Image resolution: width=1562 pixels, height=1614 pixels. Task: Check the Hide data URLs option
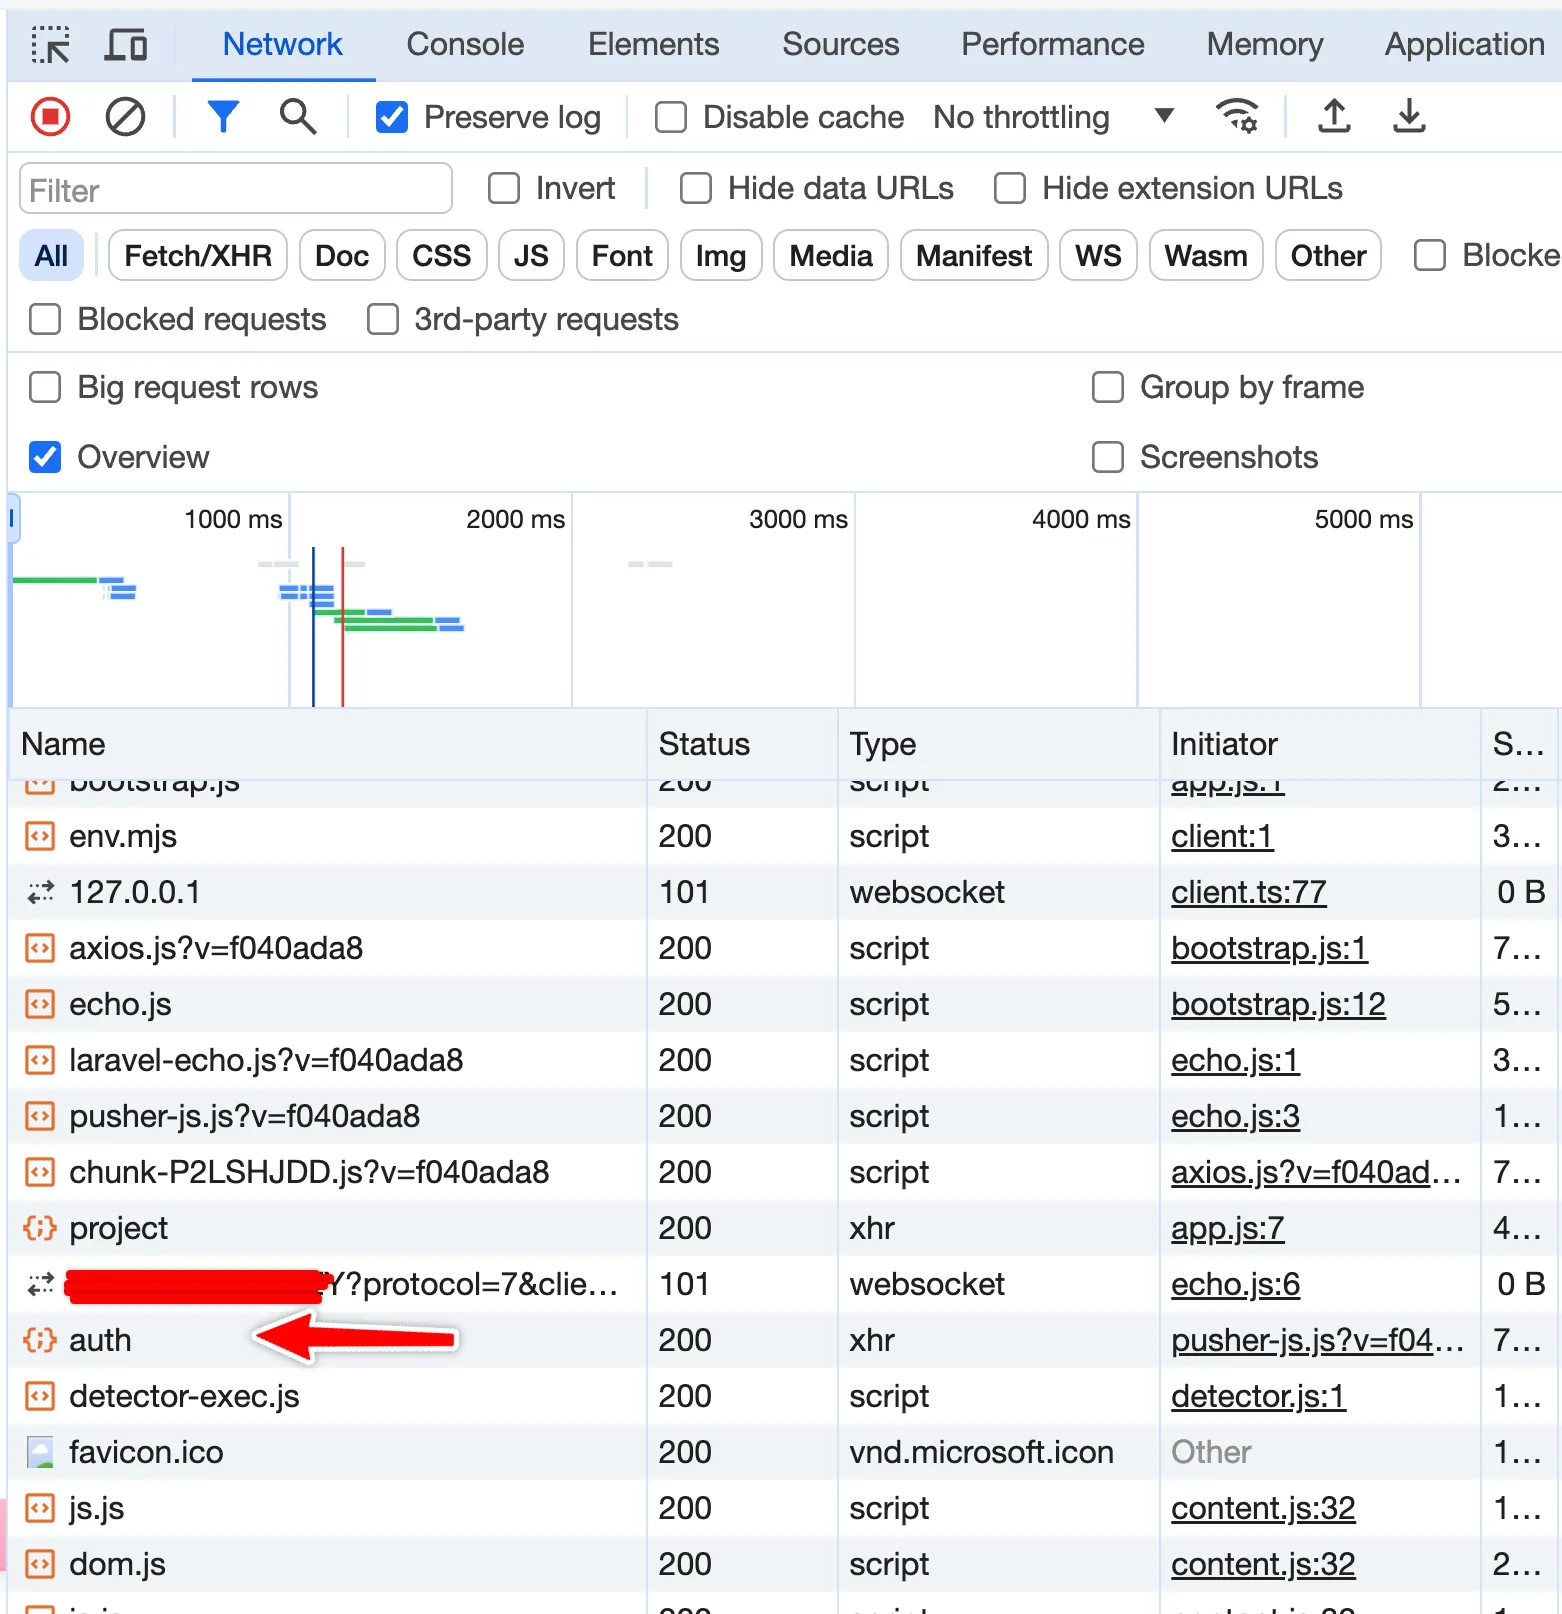point(696,189)
